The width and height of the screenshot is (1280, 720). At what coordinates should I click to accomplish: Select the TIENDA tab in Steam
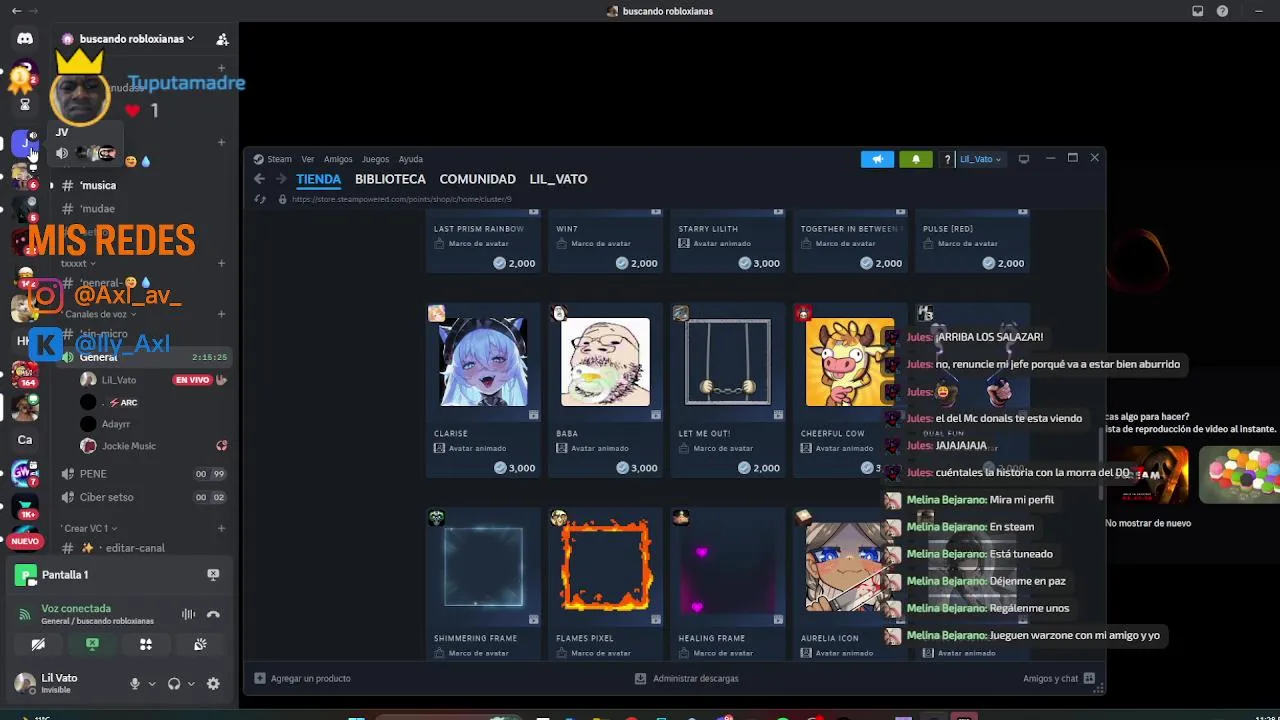[318, 179]
